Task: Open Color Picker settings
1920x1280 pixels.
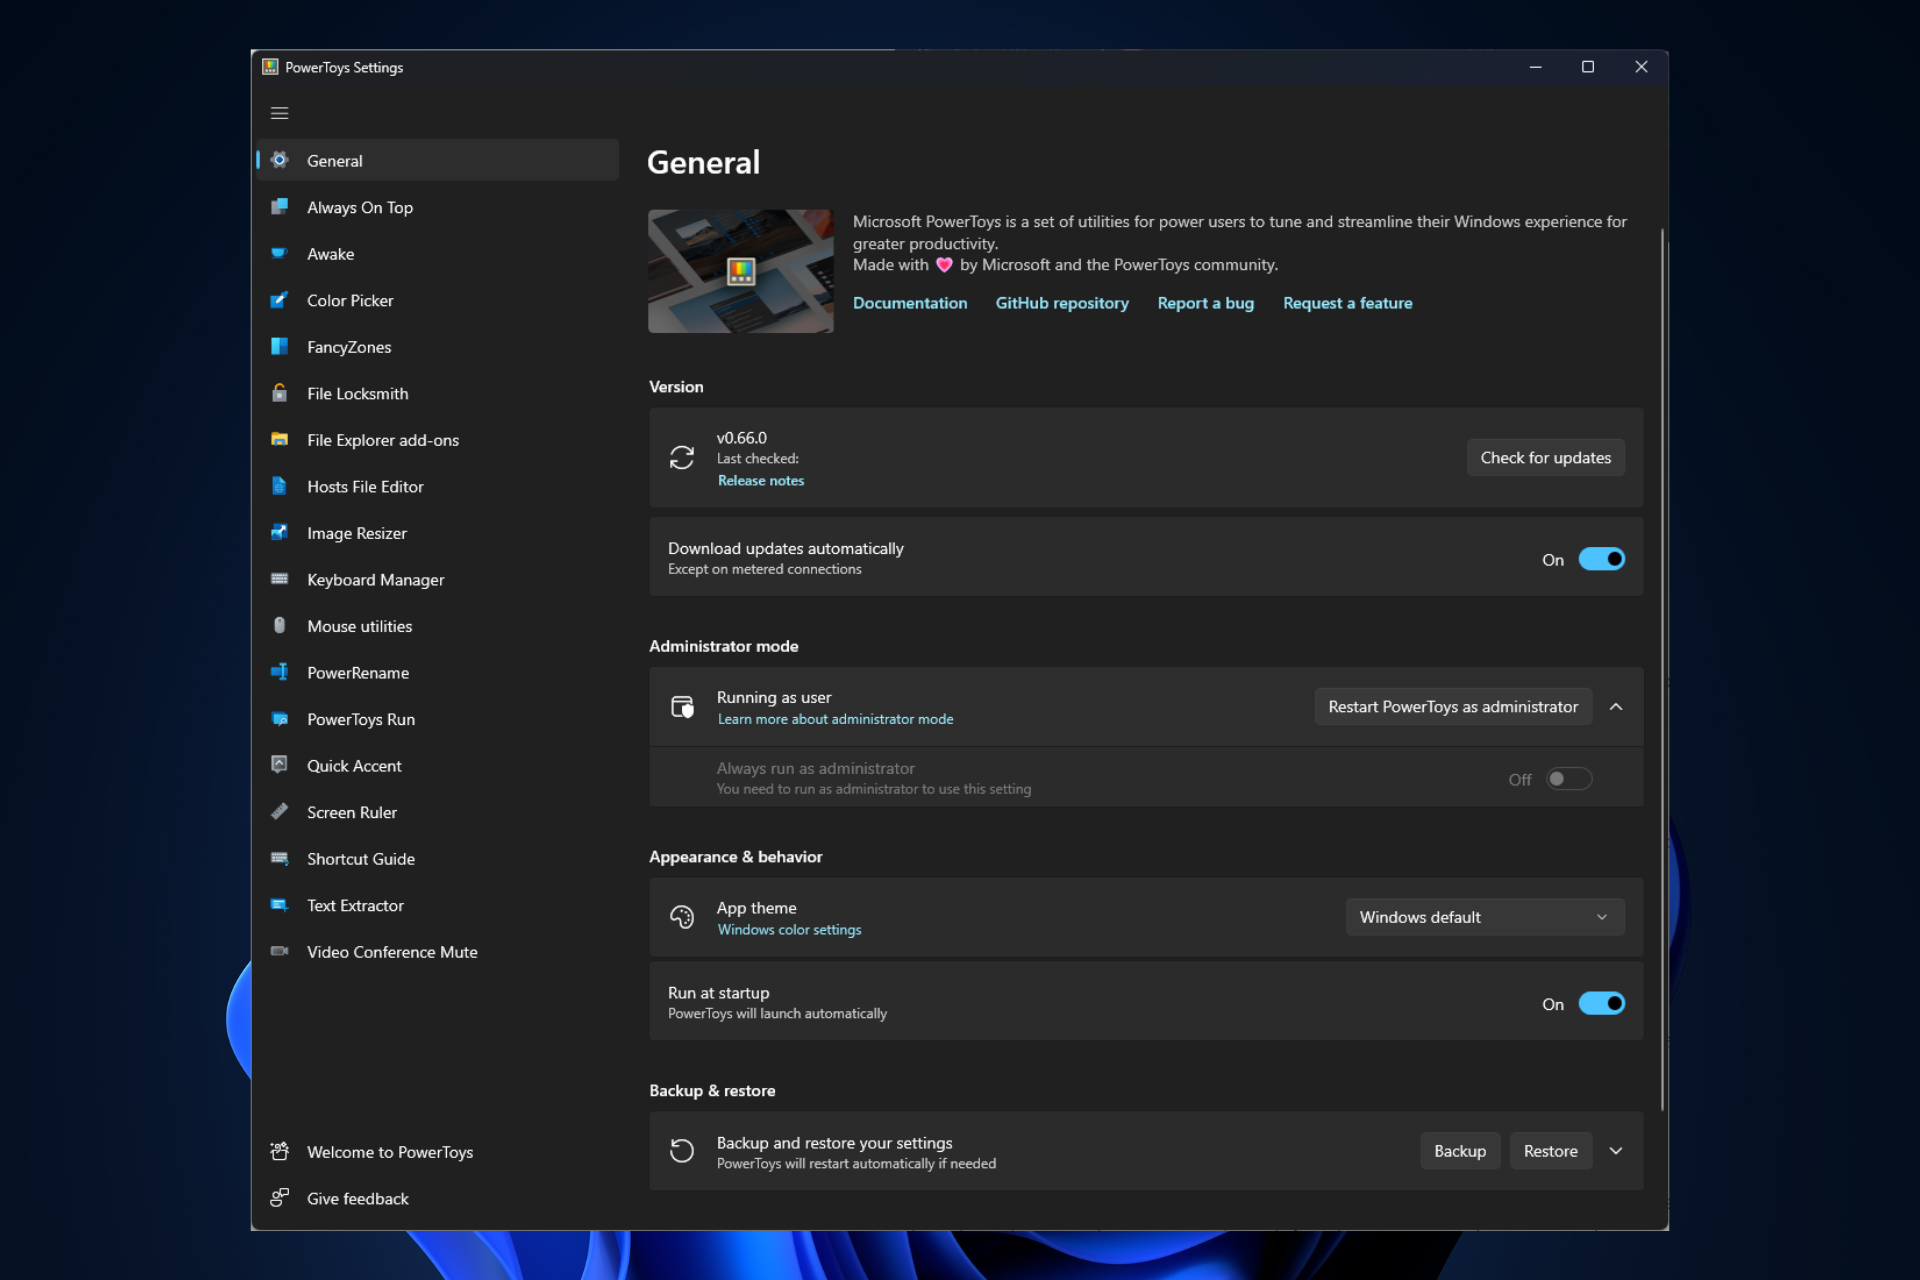Action: click(x=349, y=300)
